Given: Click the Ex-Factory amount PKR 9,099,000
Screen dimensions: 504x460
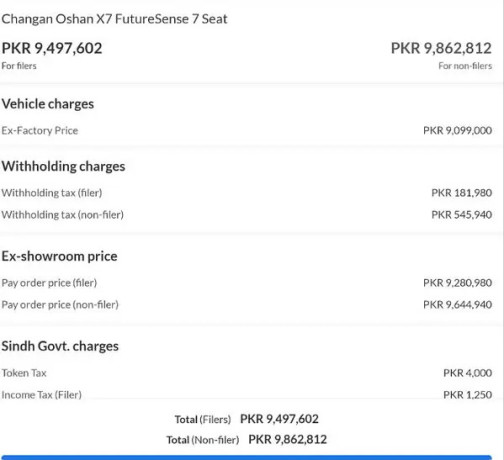Looking at the screenshot, I should pos(457,130).
